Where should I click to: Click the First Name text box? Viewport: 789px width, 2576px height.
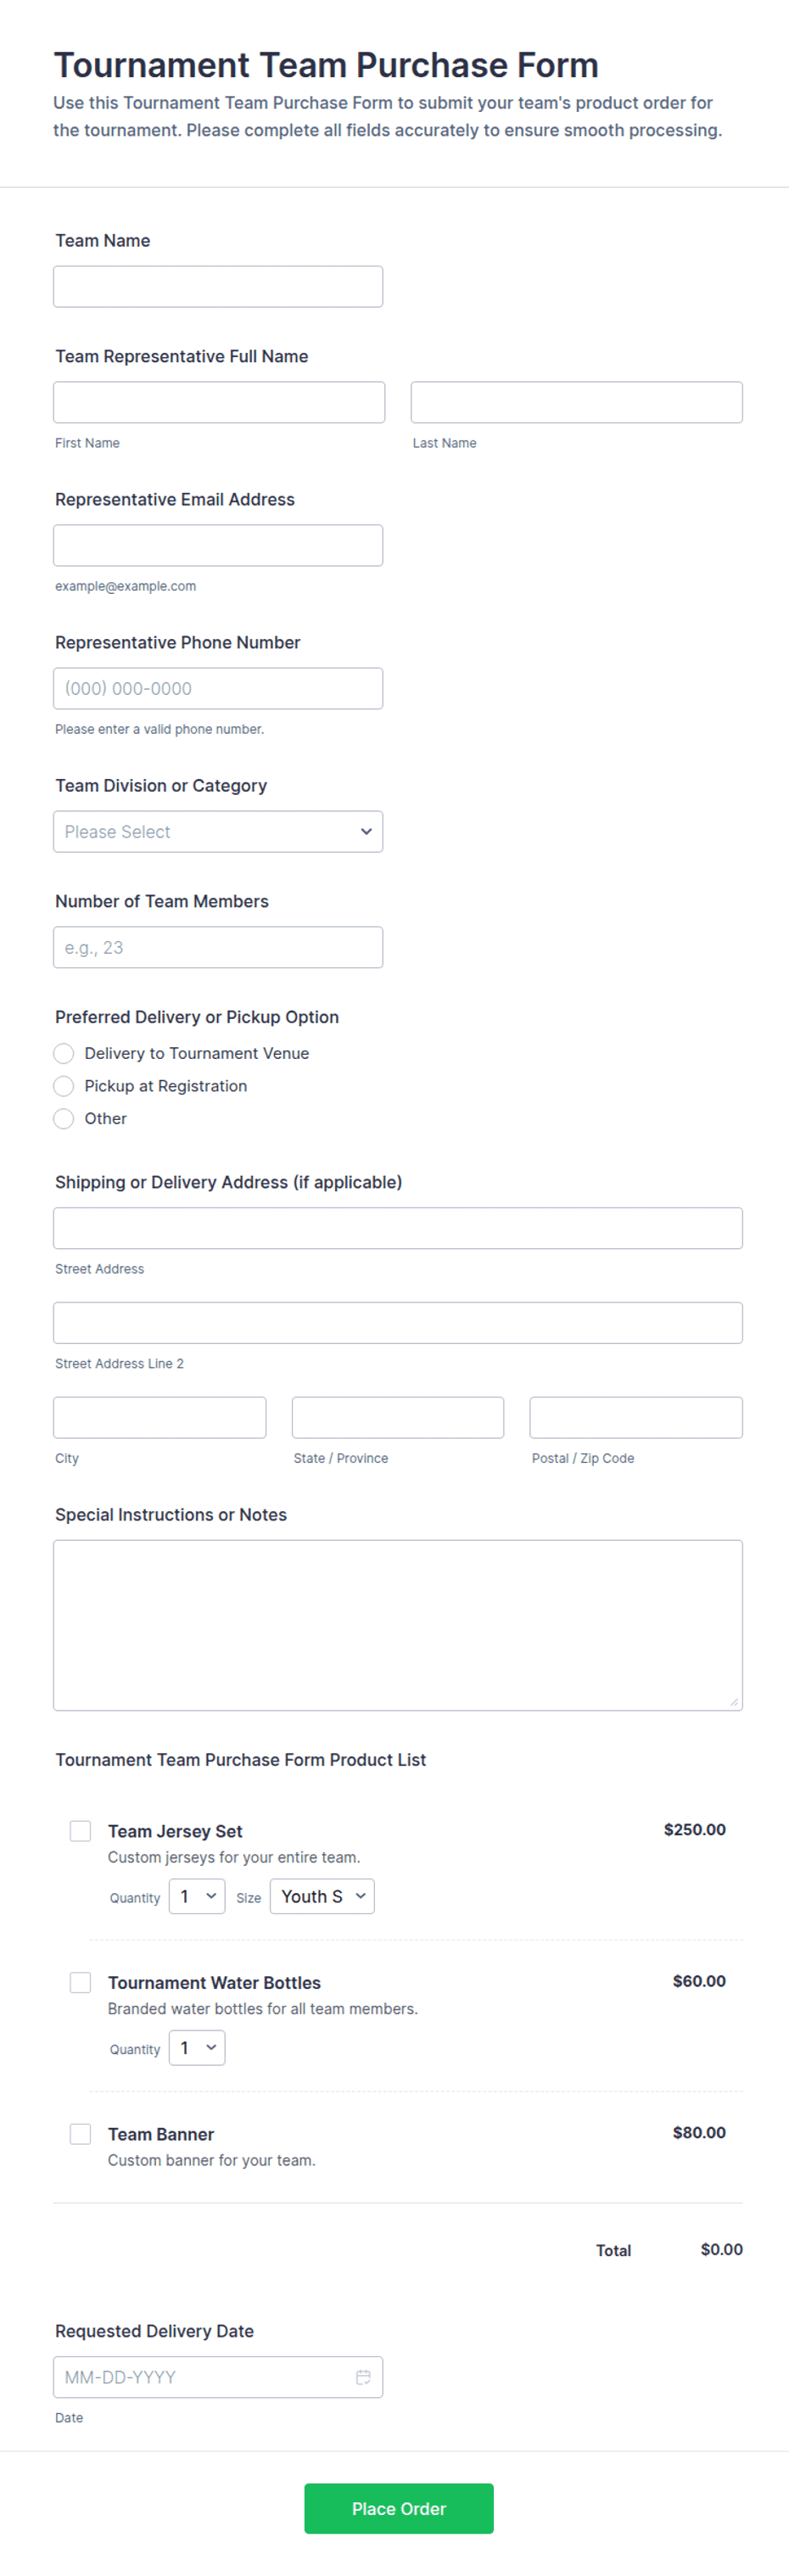[x=219, y=402]
